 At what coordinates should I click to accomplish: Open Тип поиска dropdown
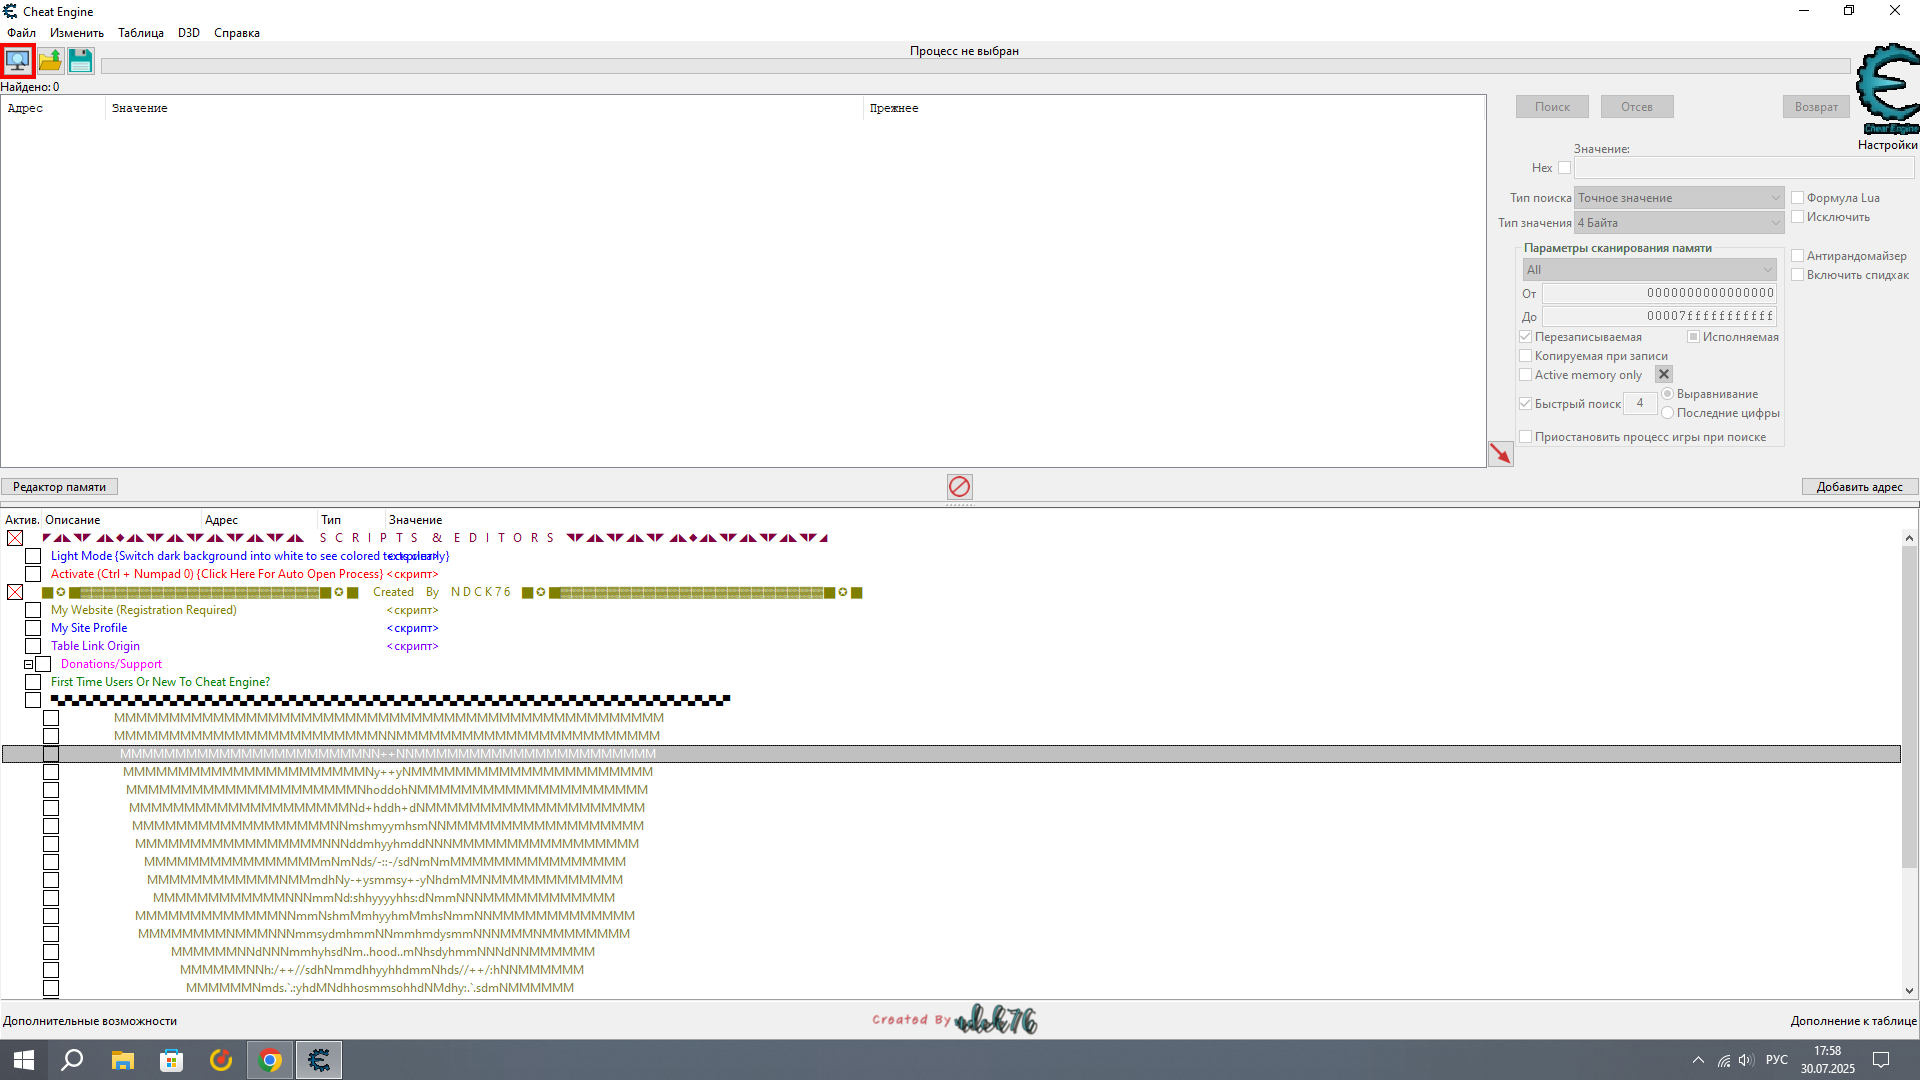point(1678,198)
